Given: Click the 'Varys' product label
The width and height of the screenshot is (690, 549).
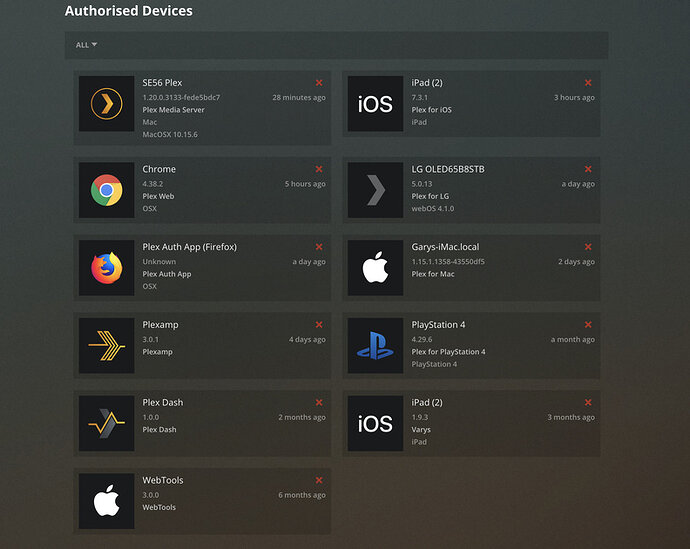Looking at the screenshot, I should [421, 430].
